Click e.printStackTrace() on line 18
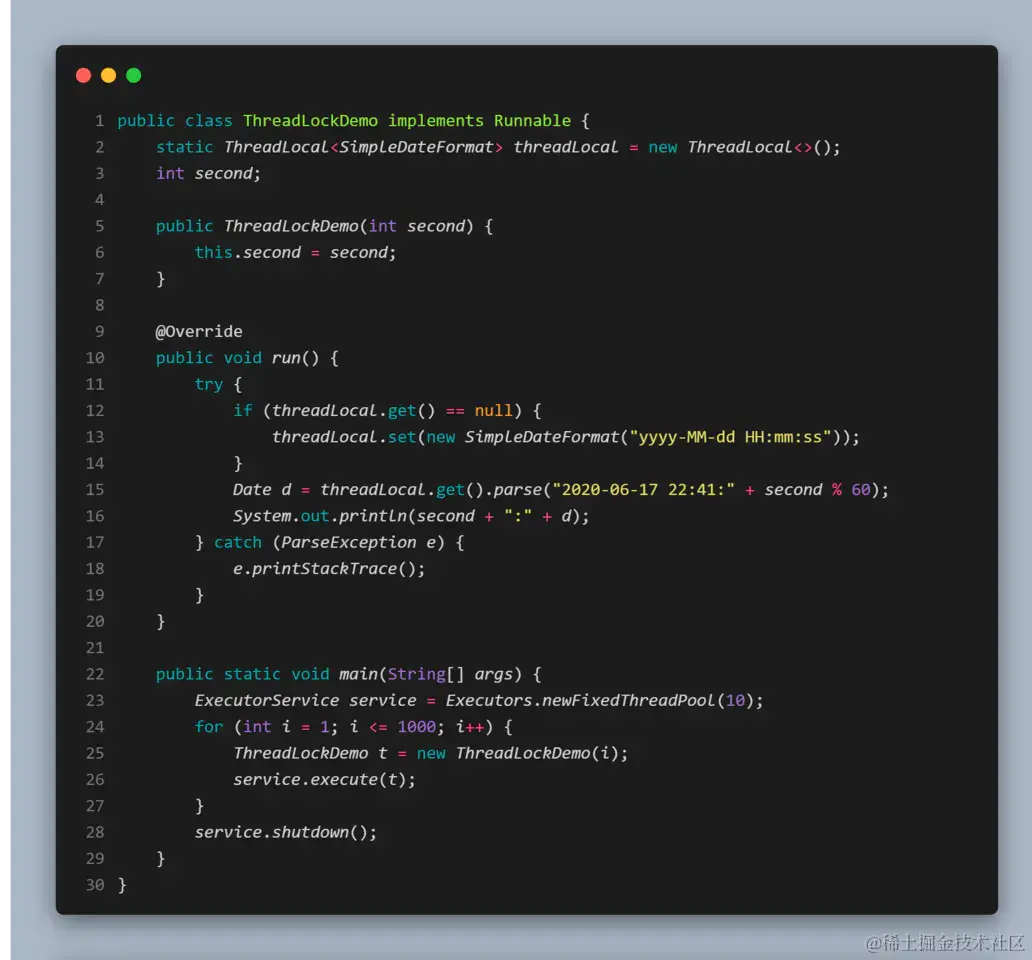 click(x=324, y=568)
